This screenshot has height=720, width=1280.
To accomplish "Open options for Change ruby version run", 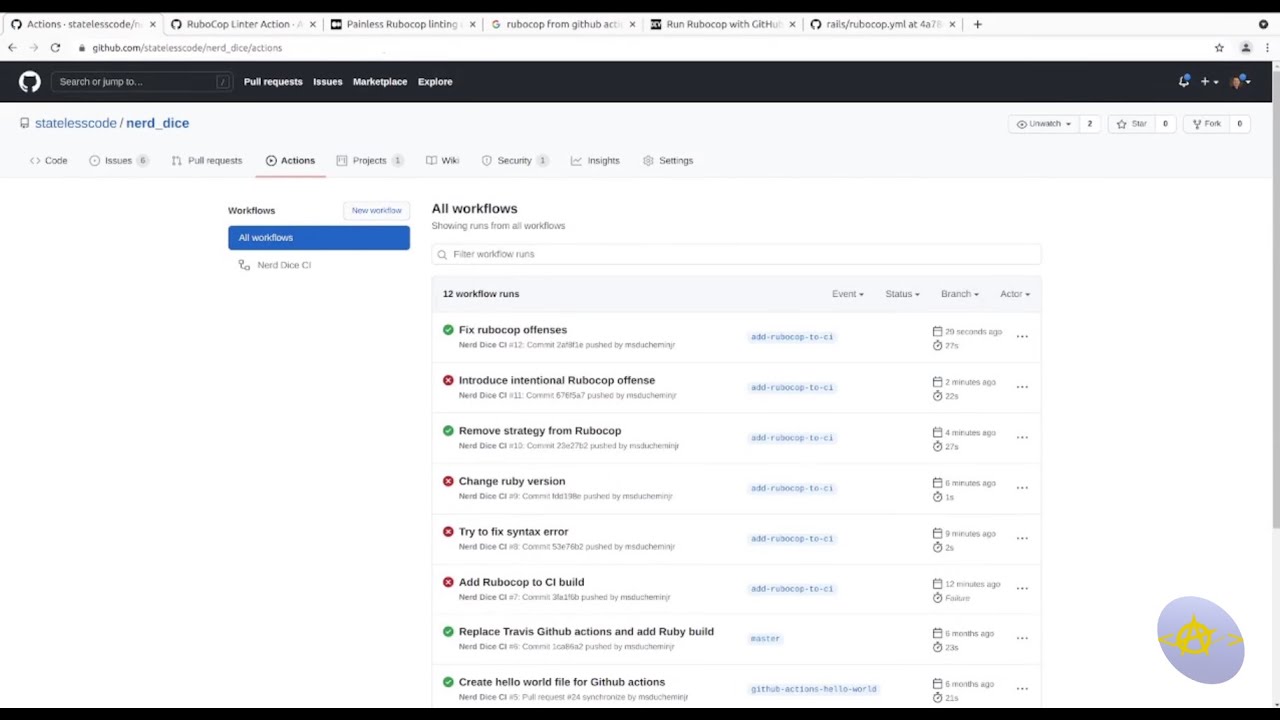I will [1022, 488].
